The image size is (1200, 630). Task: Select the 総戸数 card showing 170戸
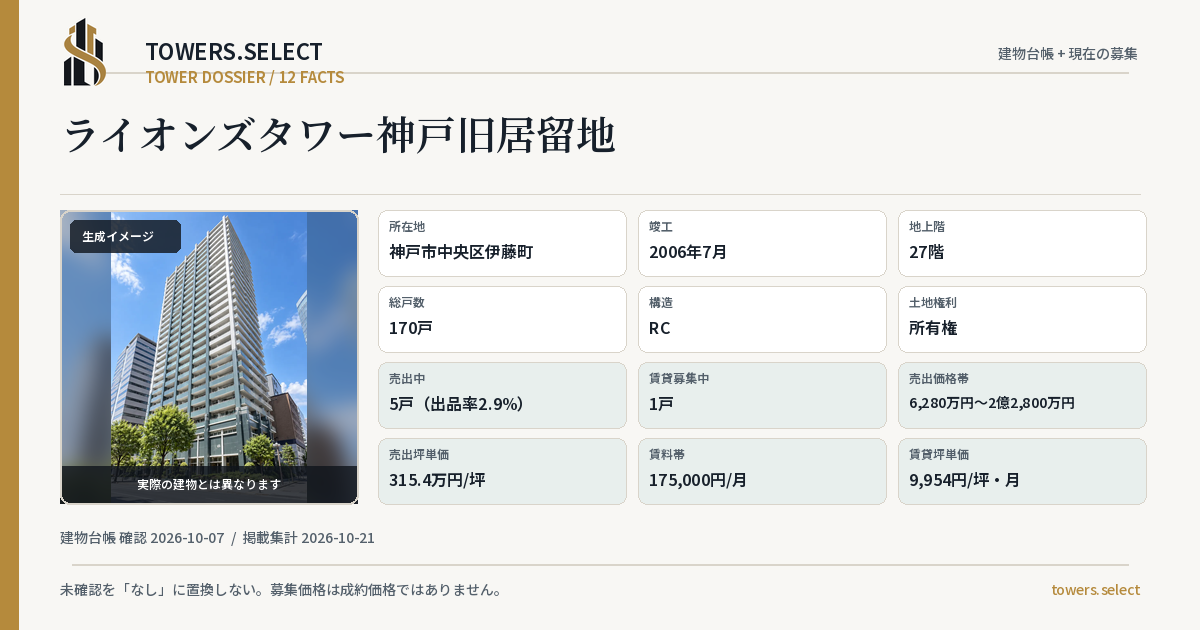pyautogui.click(x=502, y=319)
